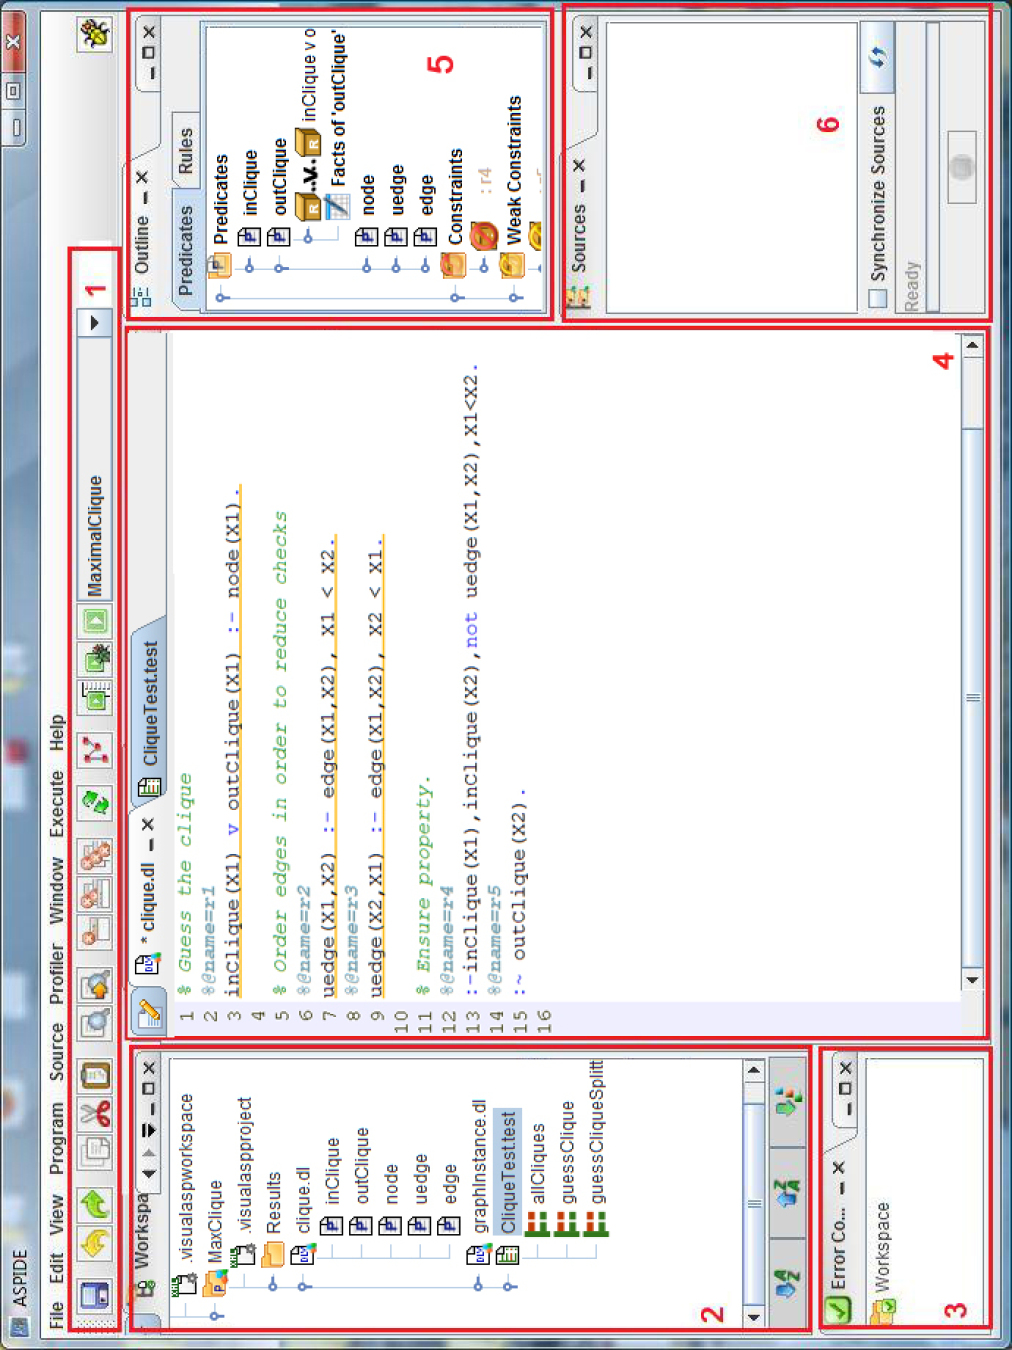Click the run-with-ruler profiler icon

pyautogui.click(x=95, y=696)
